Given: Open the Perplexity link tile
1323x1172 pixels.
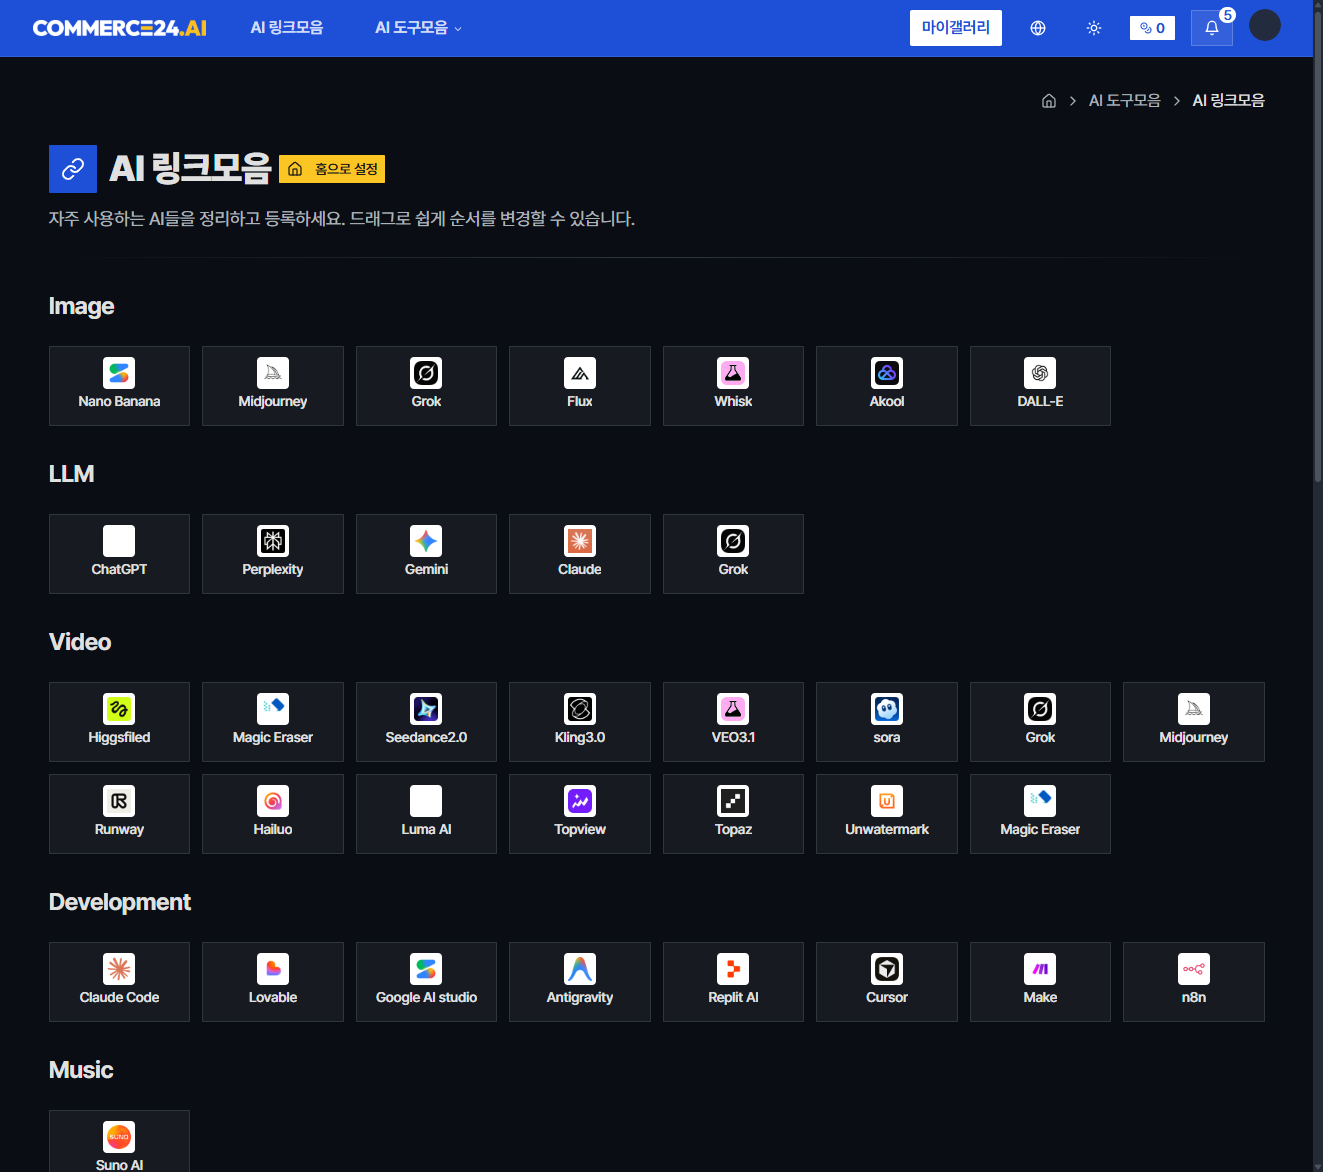Looking at the screenshot, I should click(x=273, y=554).
